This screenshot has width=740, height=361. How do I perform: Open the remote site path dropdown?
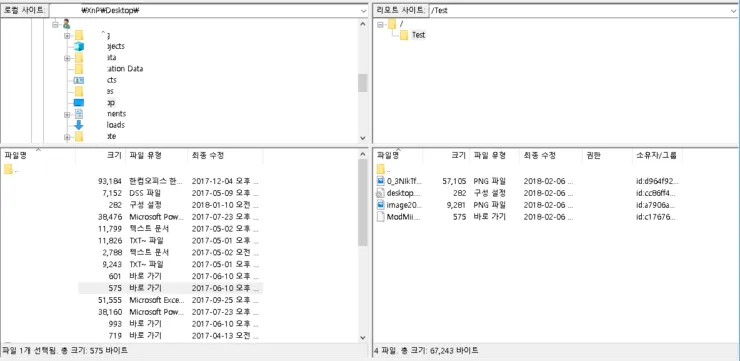(732, 10)
